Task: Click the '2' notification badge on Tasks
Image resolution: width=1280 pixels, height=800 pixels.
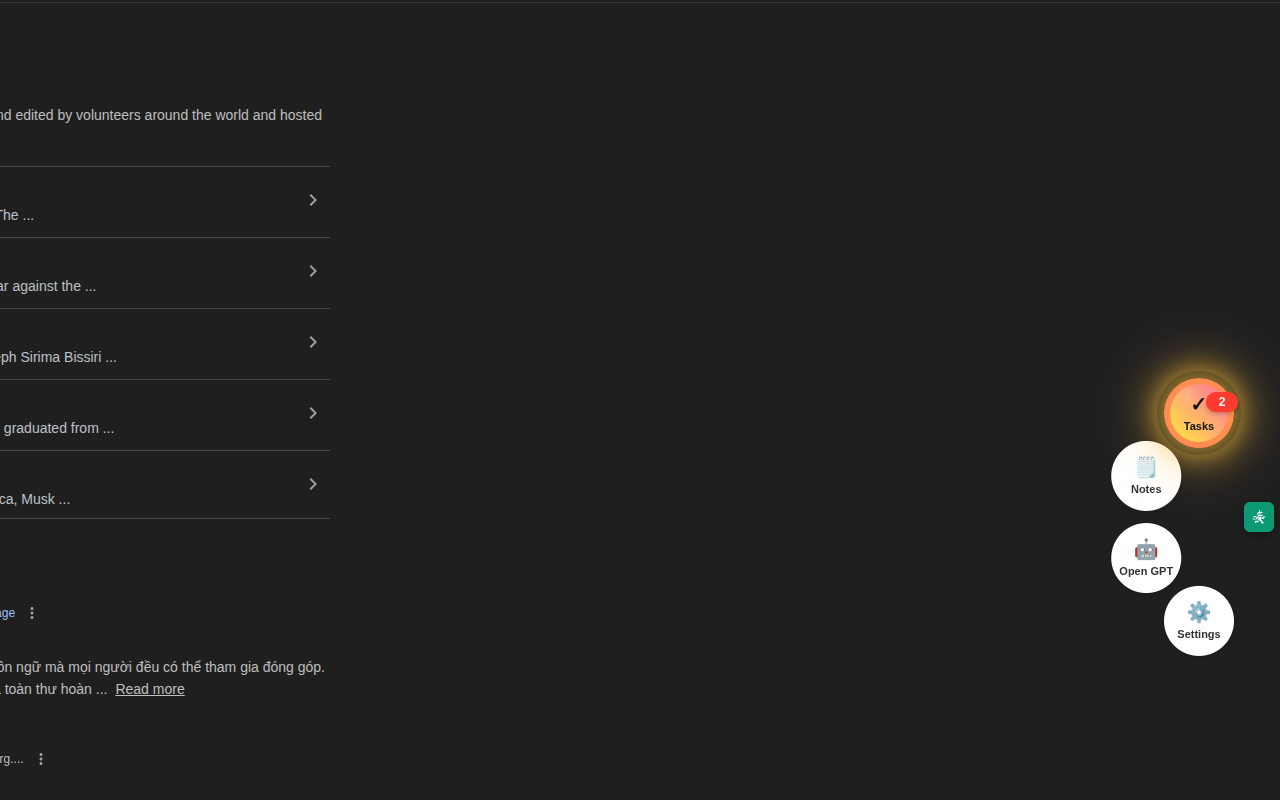Action: pos(1222,402)
